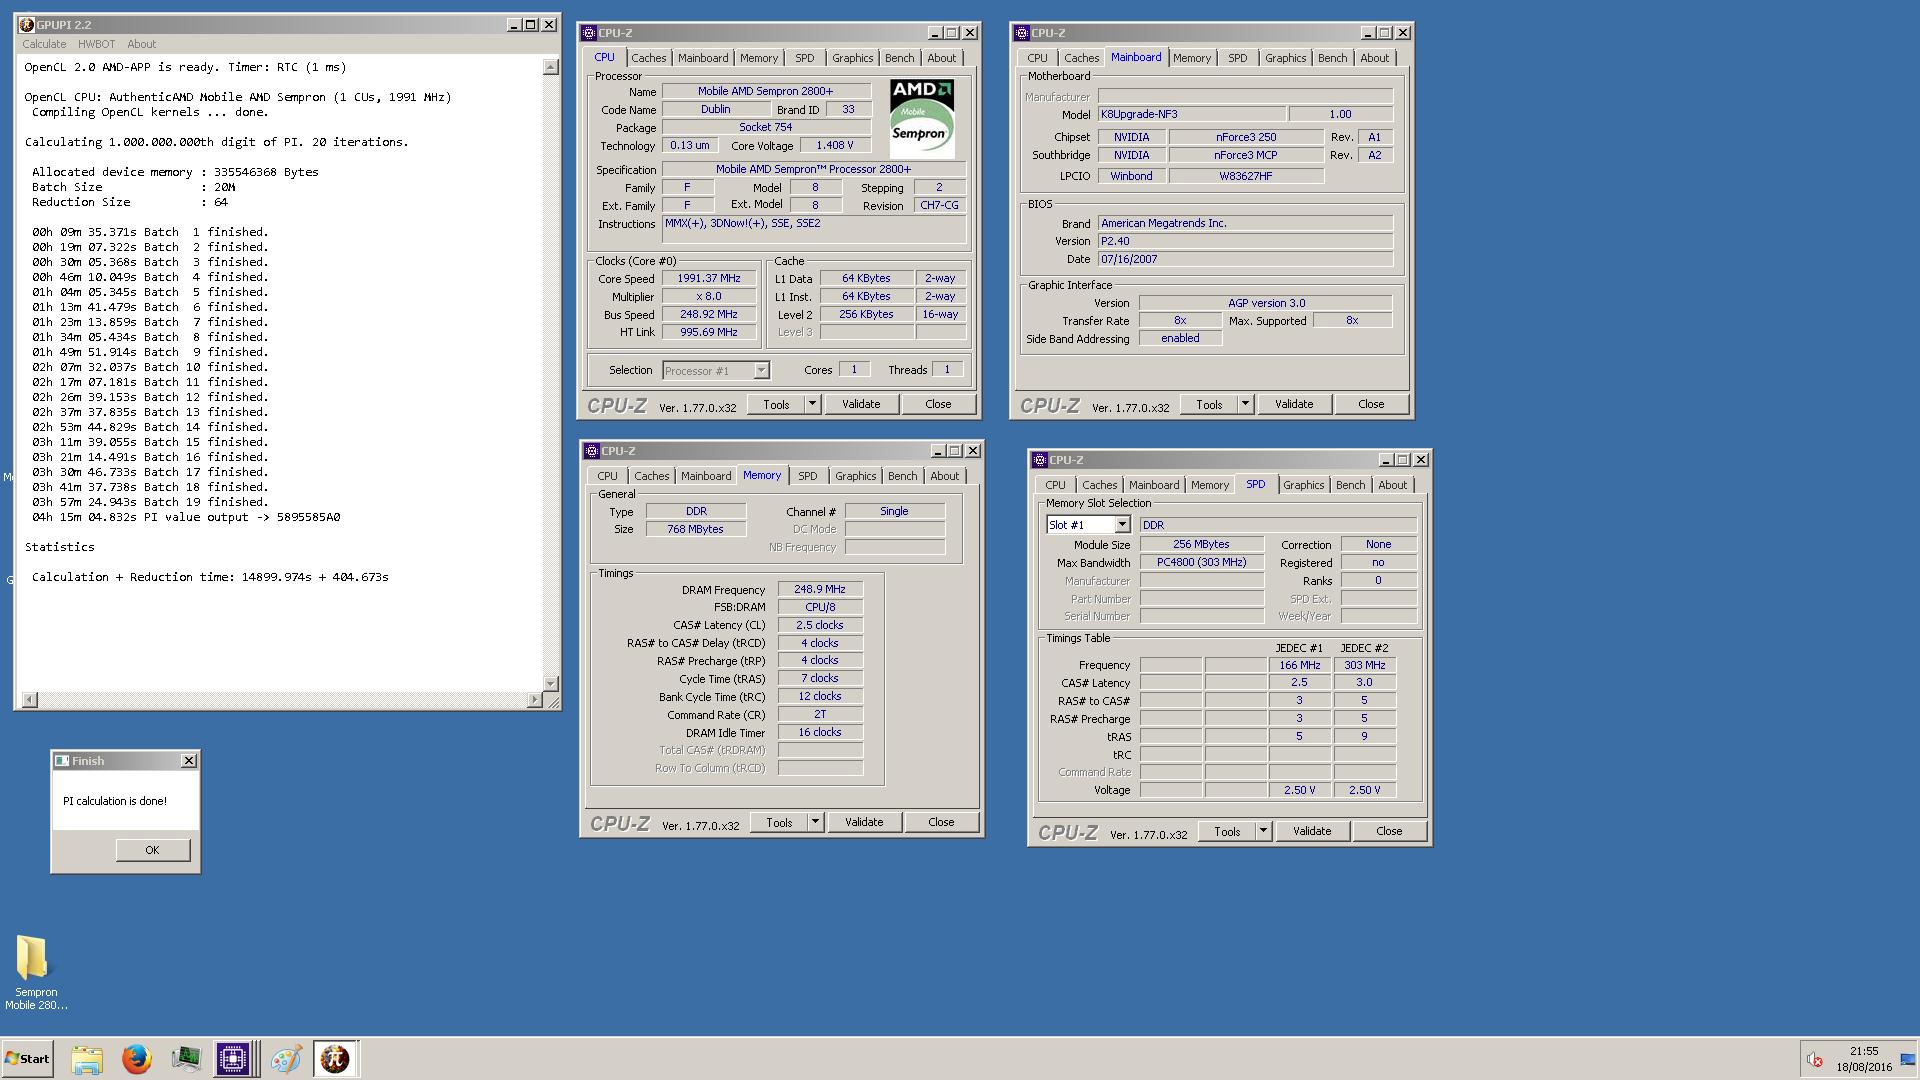Switch to Caches tab in CPU window
The width and height of the screenshot is (1920, 1080).
click(x=648, y=58)
